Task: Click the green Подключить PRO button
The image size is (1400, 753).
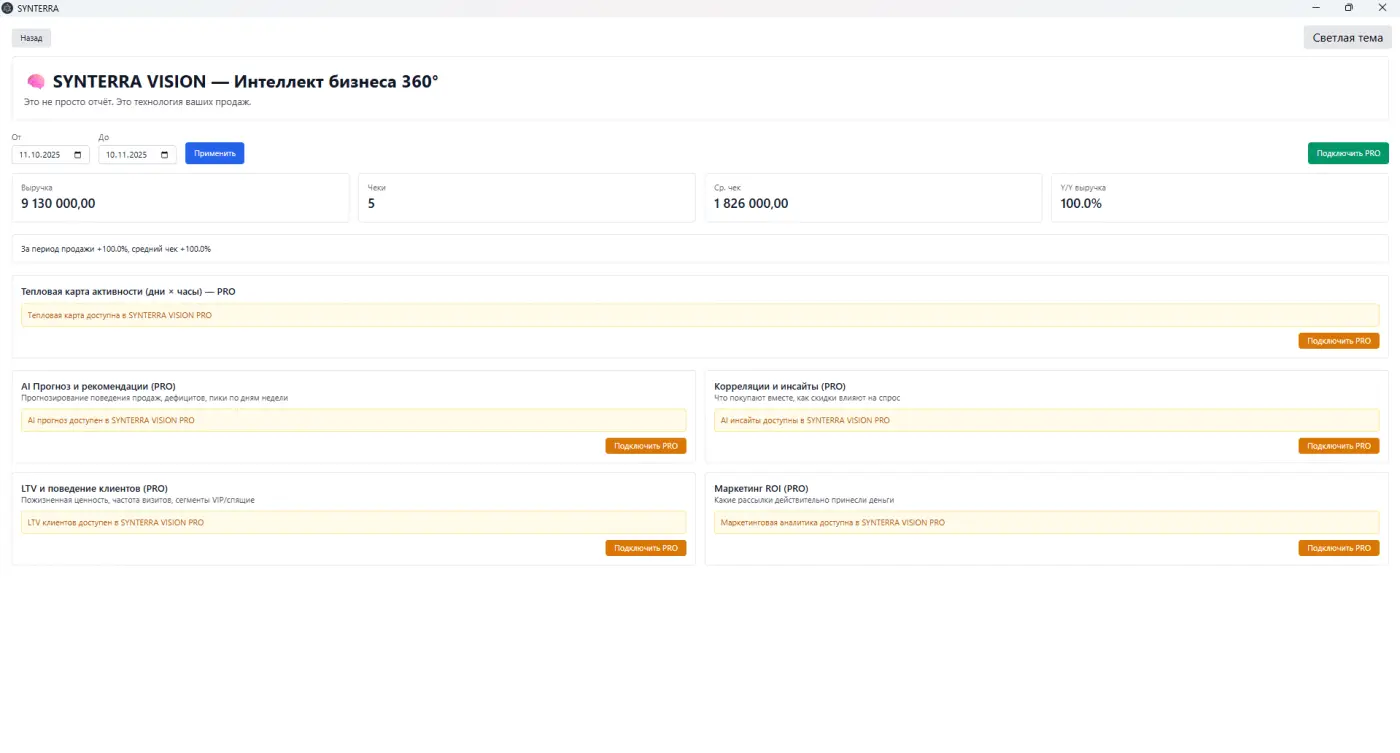Action: click(x=1347, y=154)
